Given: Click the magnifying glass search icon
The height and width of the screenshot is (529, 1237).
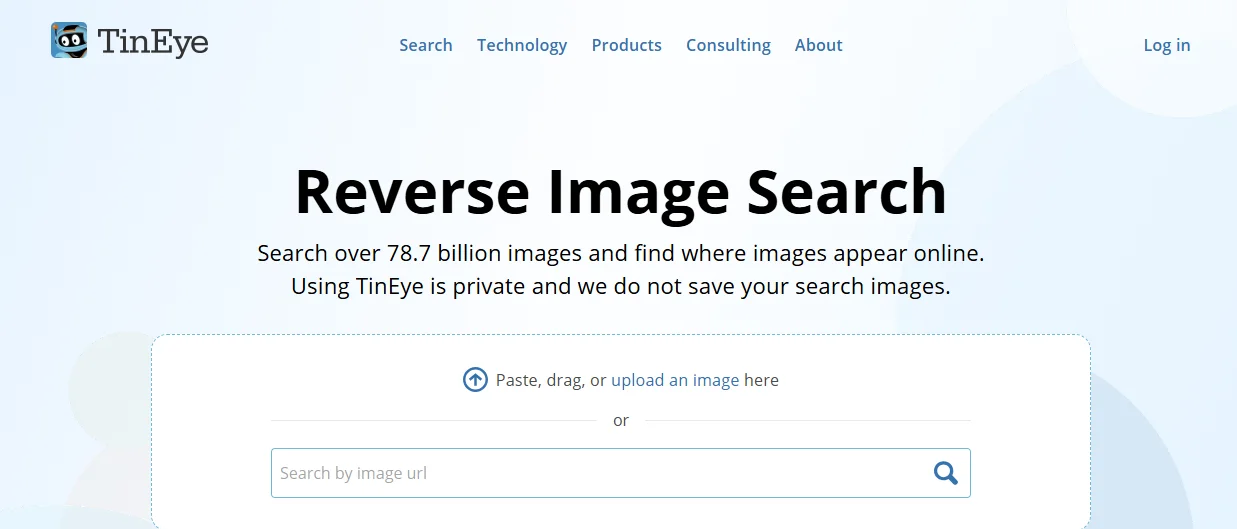Looking at the screenshot, I should click(x=945, y=473).
